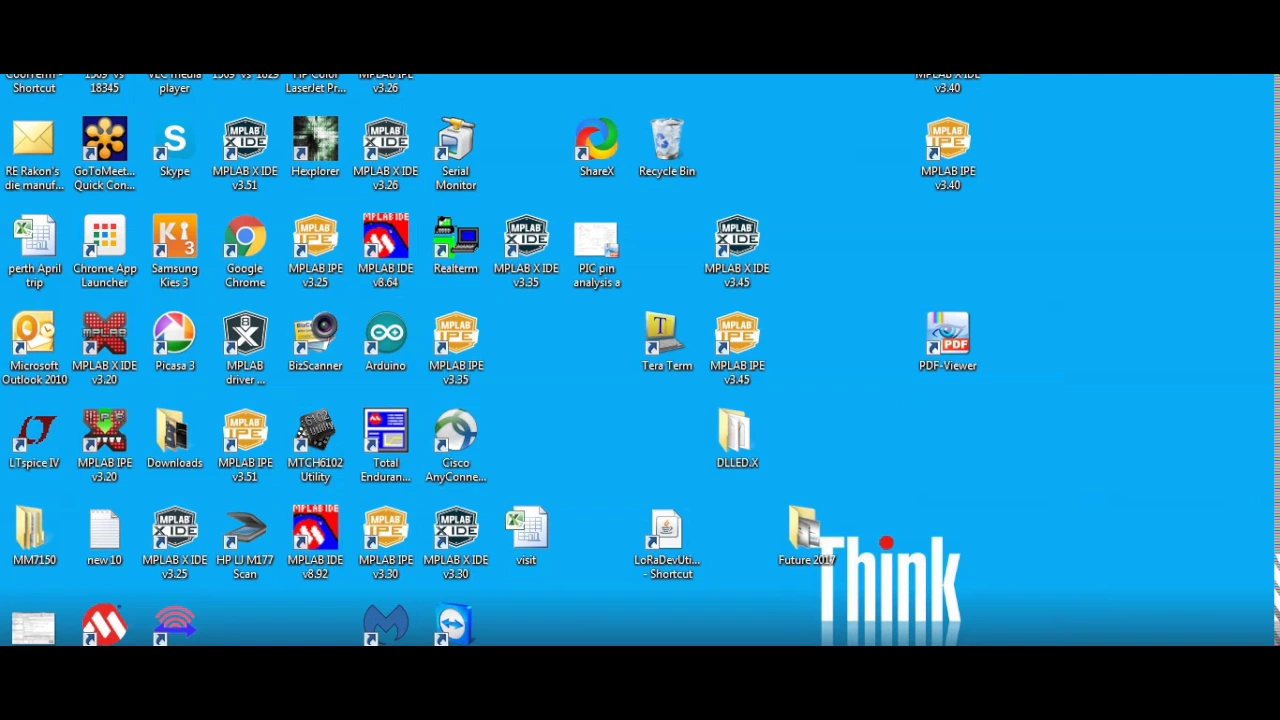Launch LTspice IV
1280x720 pixels.
[x=34, y=439]
